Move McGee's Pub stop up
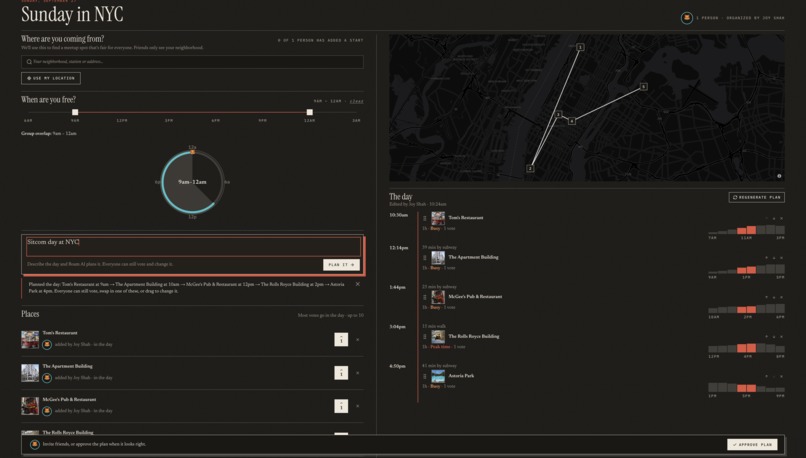The width and height of the screenshot is (806, 458). [x=766, y=297]
